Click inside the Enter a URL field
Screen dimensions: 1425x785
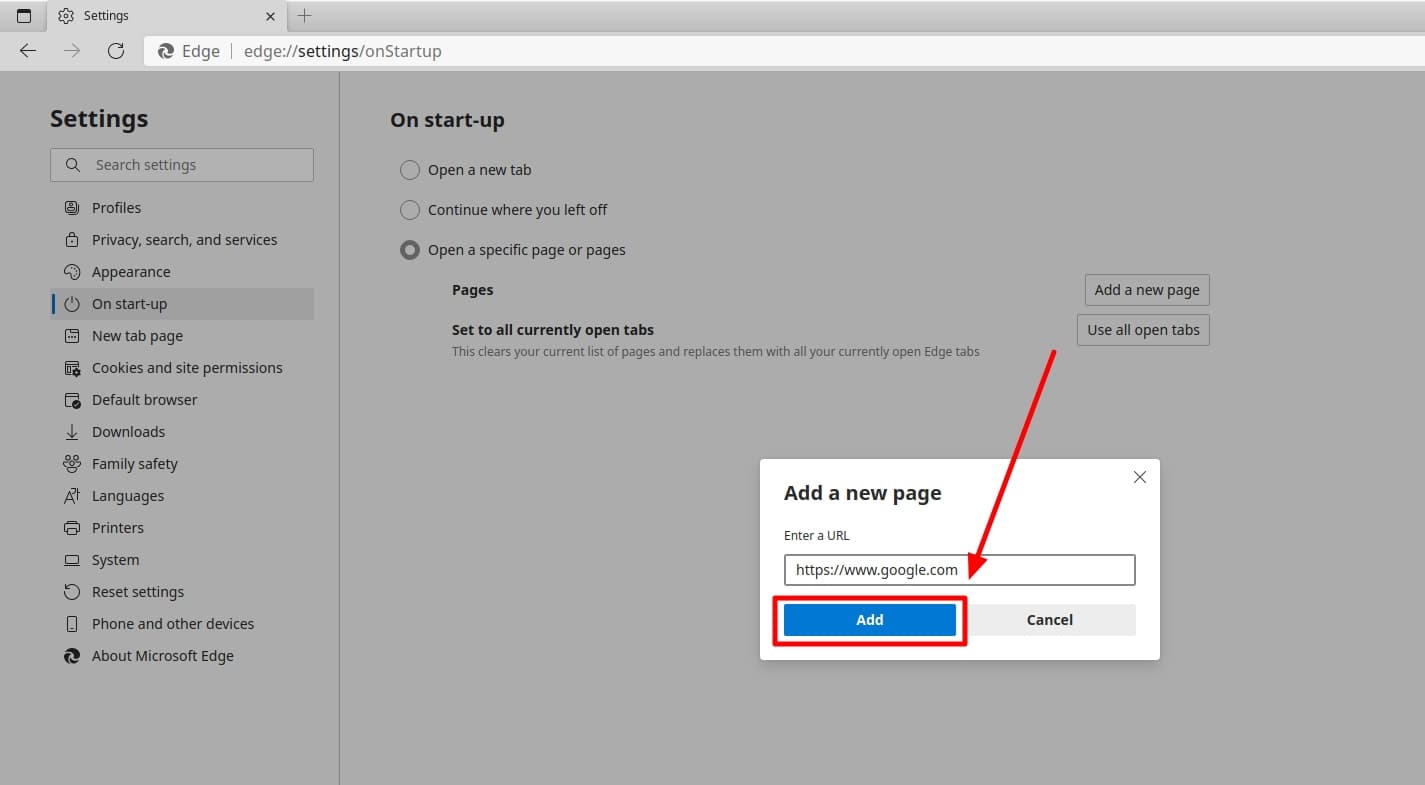coord(959,569)
